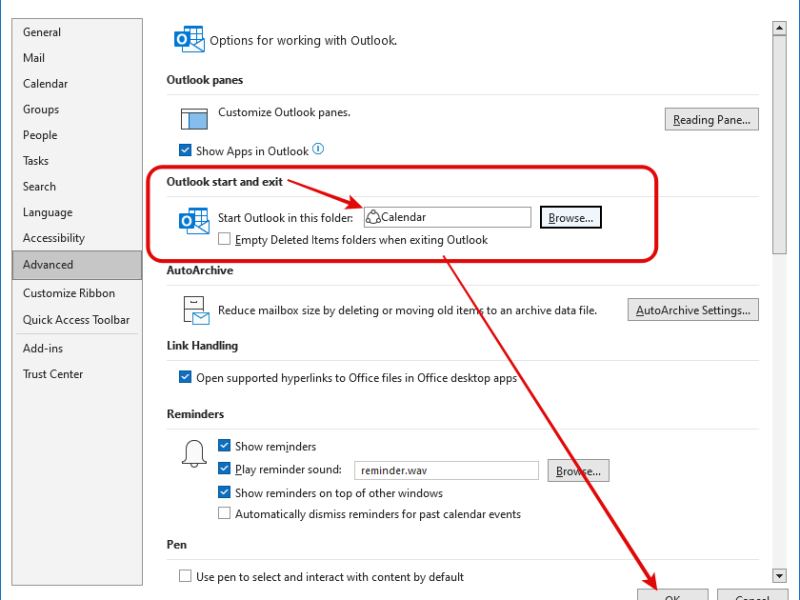The height and width of the screenshot is (600, 800).
Task: Click the Outlook icon in start and exit section
Action: point(194,221)
